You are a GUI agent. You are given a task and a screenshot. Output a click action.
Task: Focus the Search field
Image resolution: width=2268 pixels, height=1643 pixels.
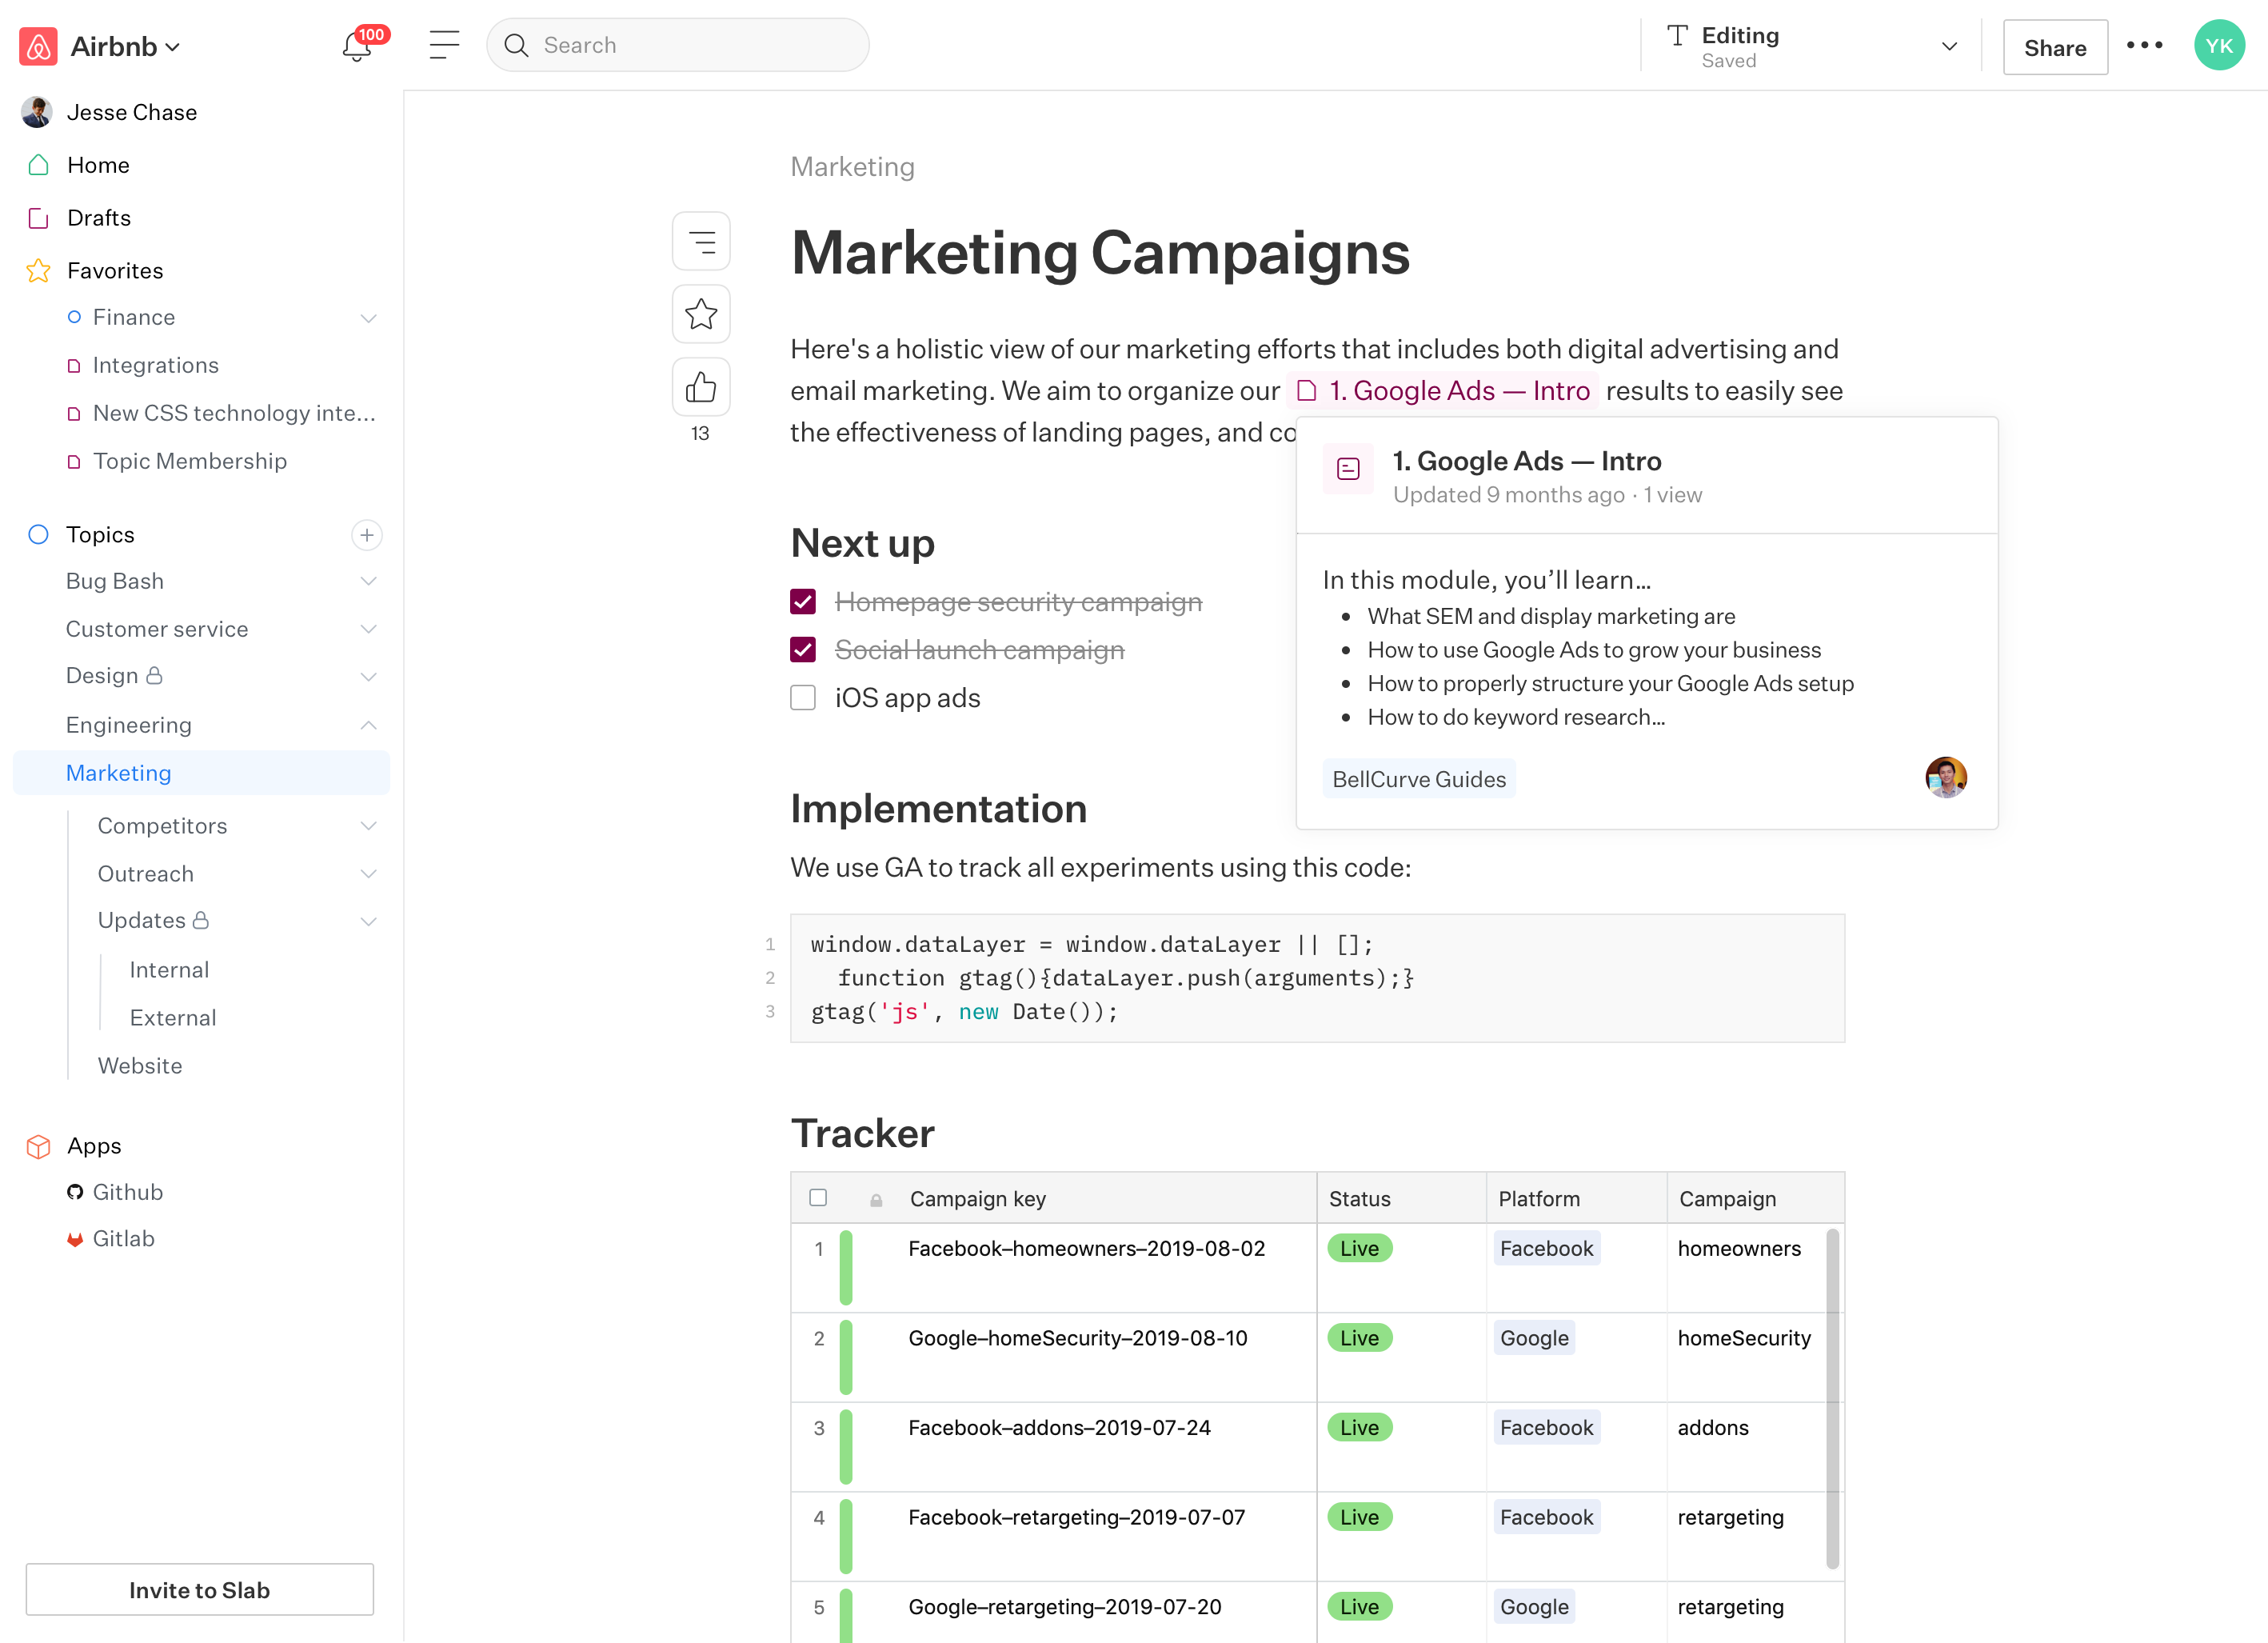pyautogui.click(x=678, y=45)
